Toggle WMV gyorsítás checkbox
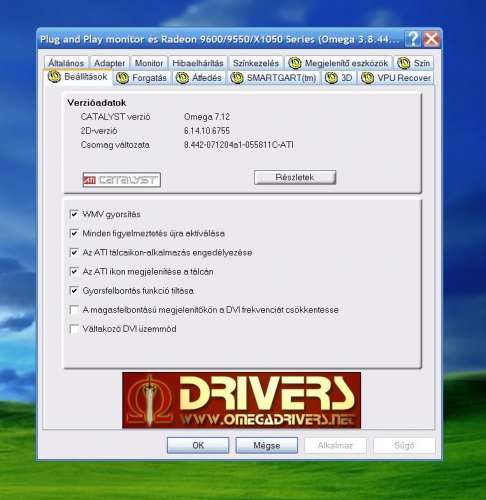Screen dimensions: 486x500 74,214
